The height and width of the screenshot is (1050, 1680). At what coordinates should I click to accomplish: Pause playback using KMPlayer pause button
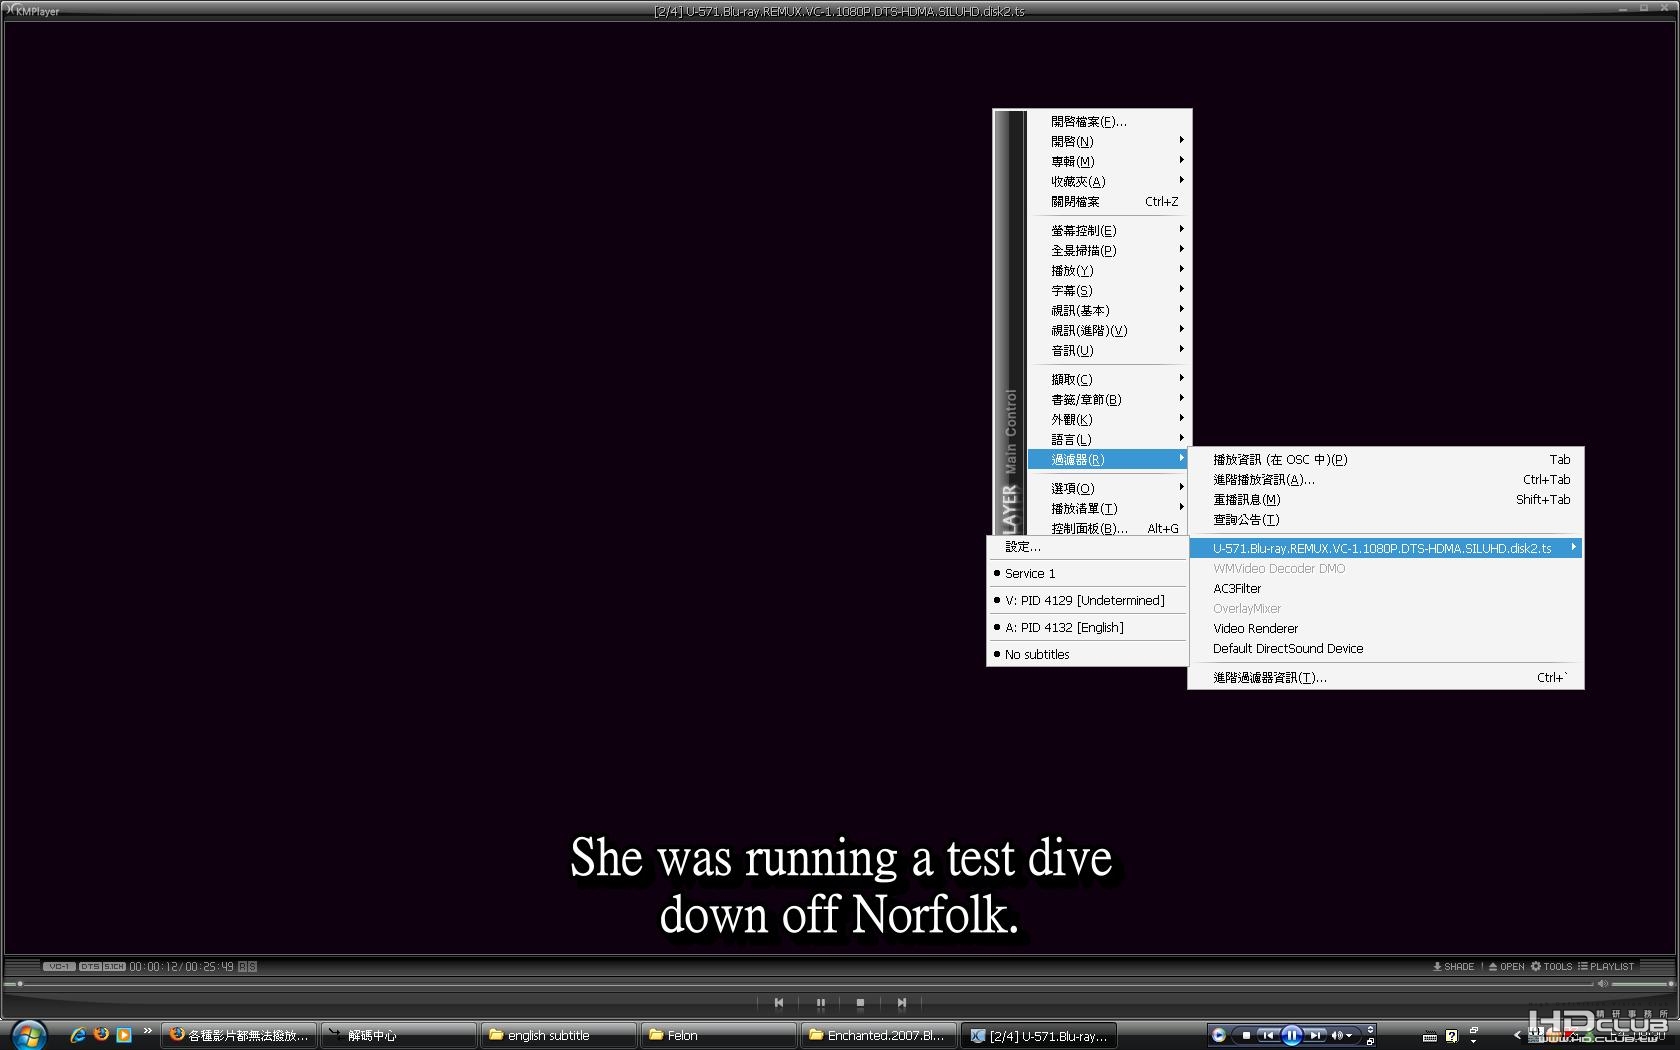coord(820,1002)
